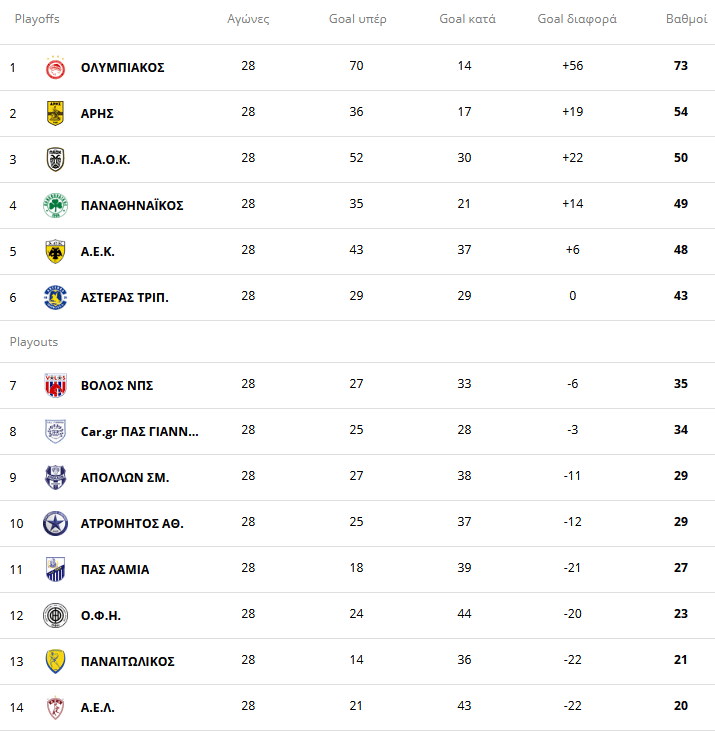
Task: Click the ΠΑΣ ΛΑΜΙΑ team name
Action: [115, 570]
